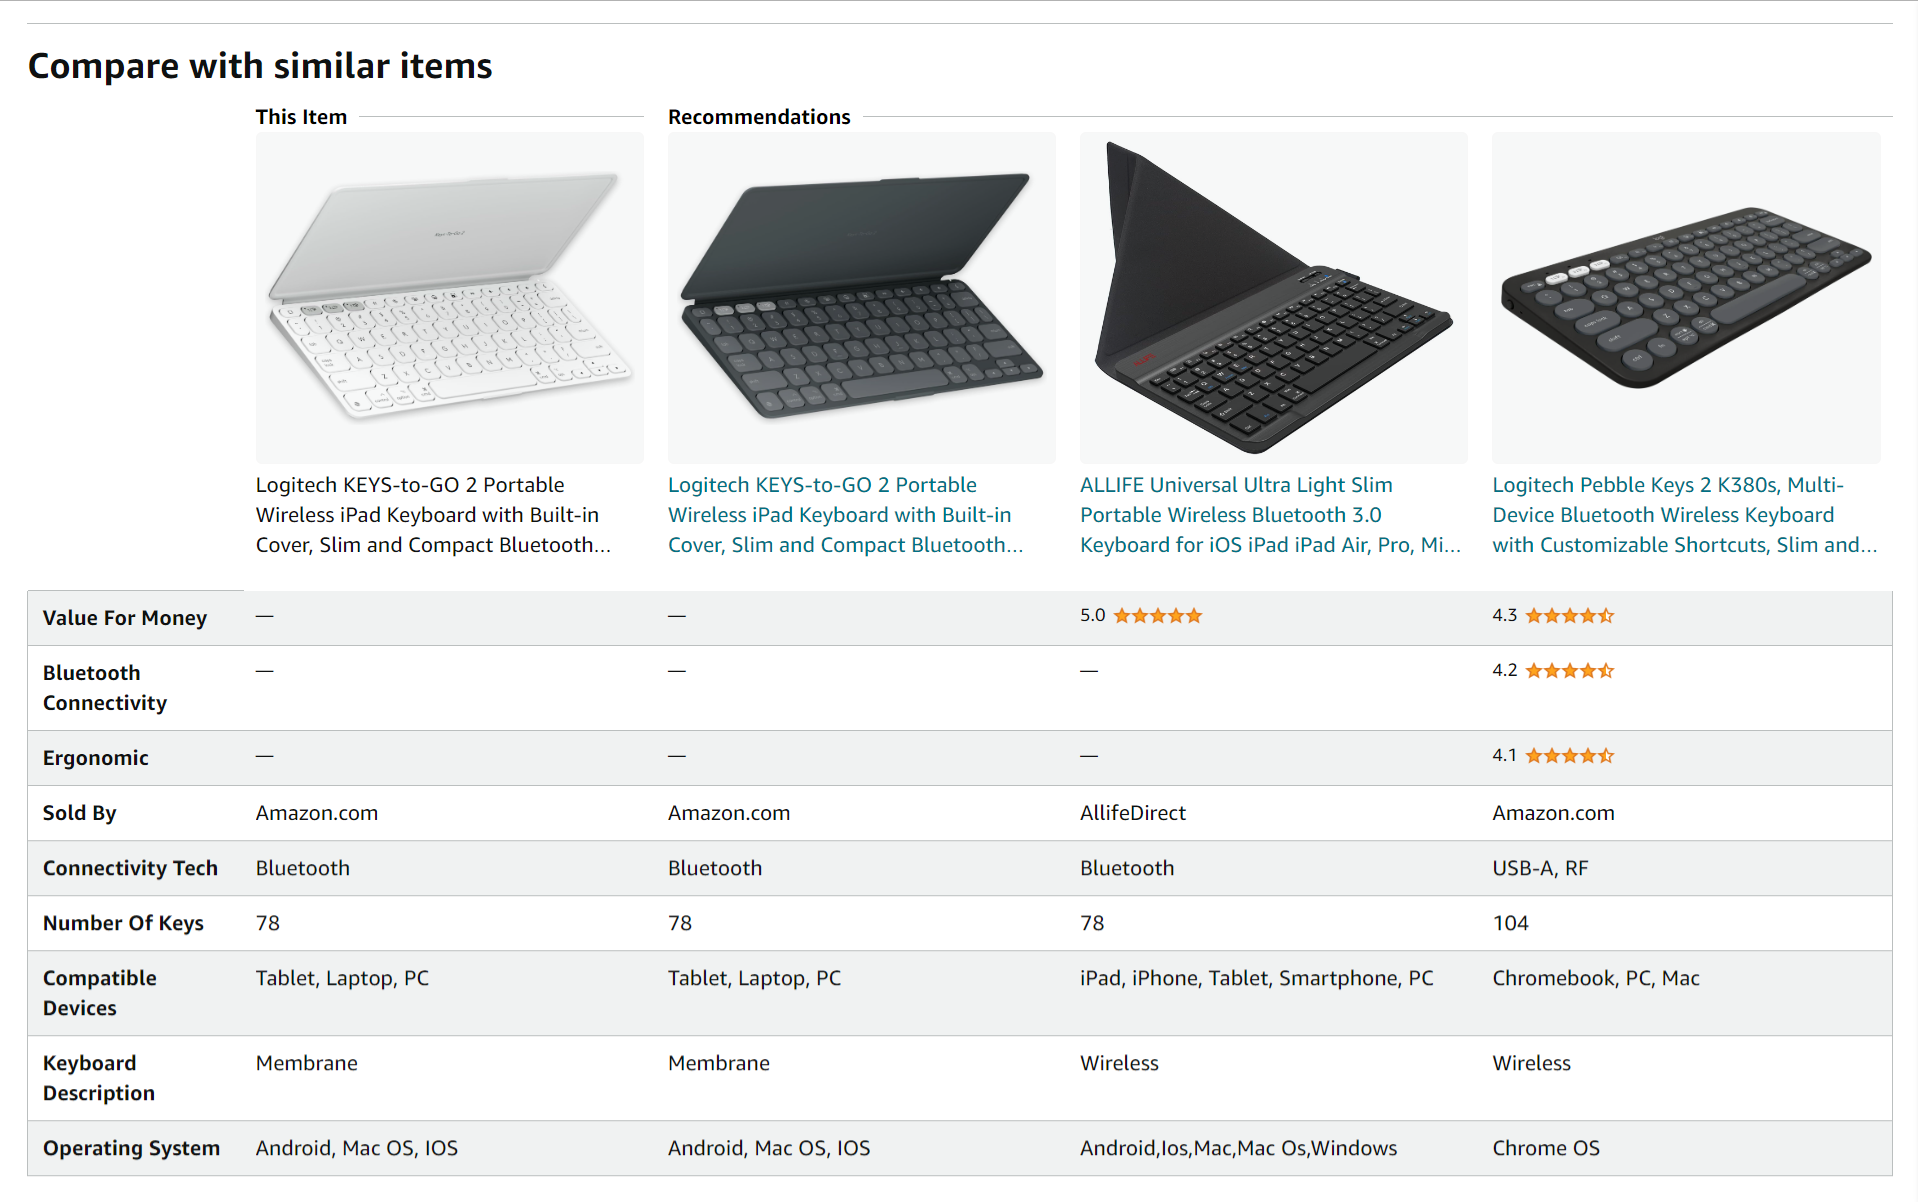Click the 4.1 Ergonomic star rating
The image size is (1918, 1202).
1569,756
